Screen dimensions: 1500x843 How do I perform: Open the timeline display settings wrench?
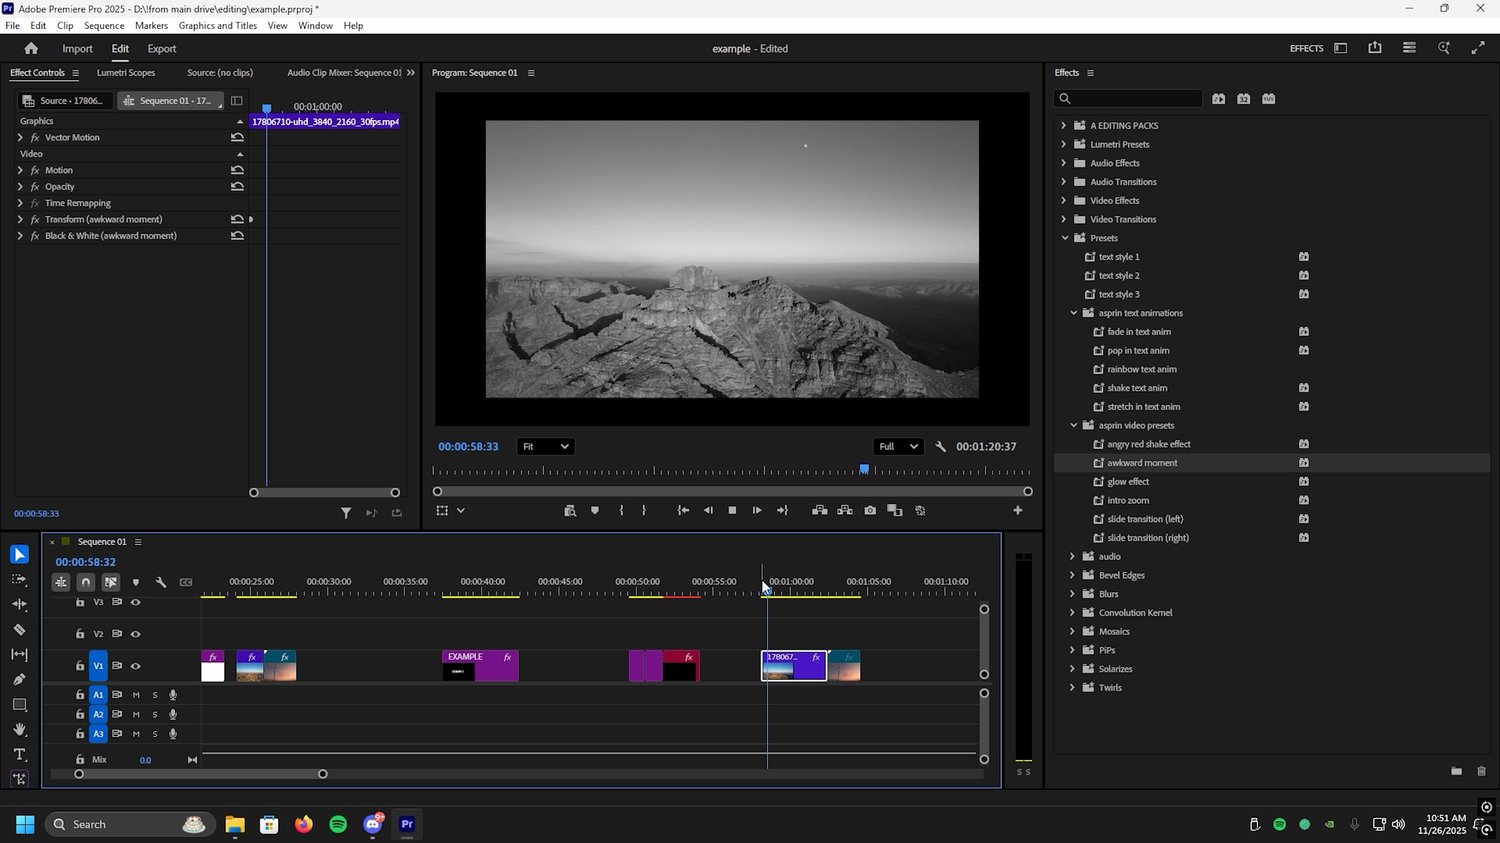[x=160, y=582]
